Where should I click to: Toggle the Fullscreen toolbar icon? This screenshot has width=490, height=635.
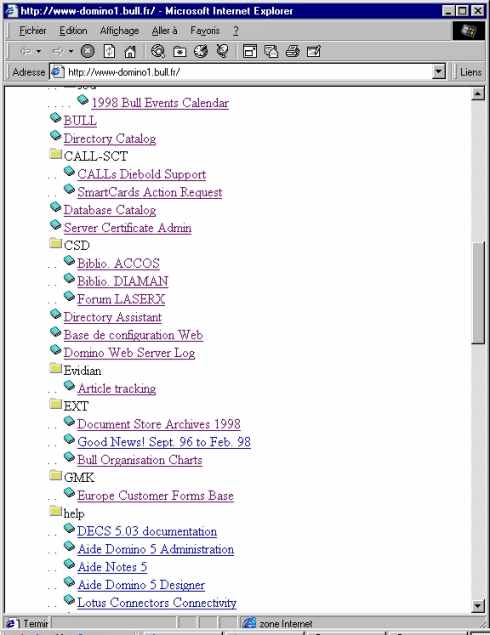[249, 51]
